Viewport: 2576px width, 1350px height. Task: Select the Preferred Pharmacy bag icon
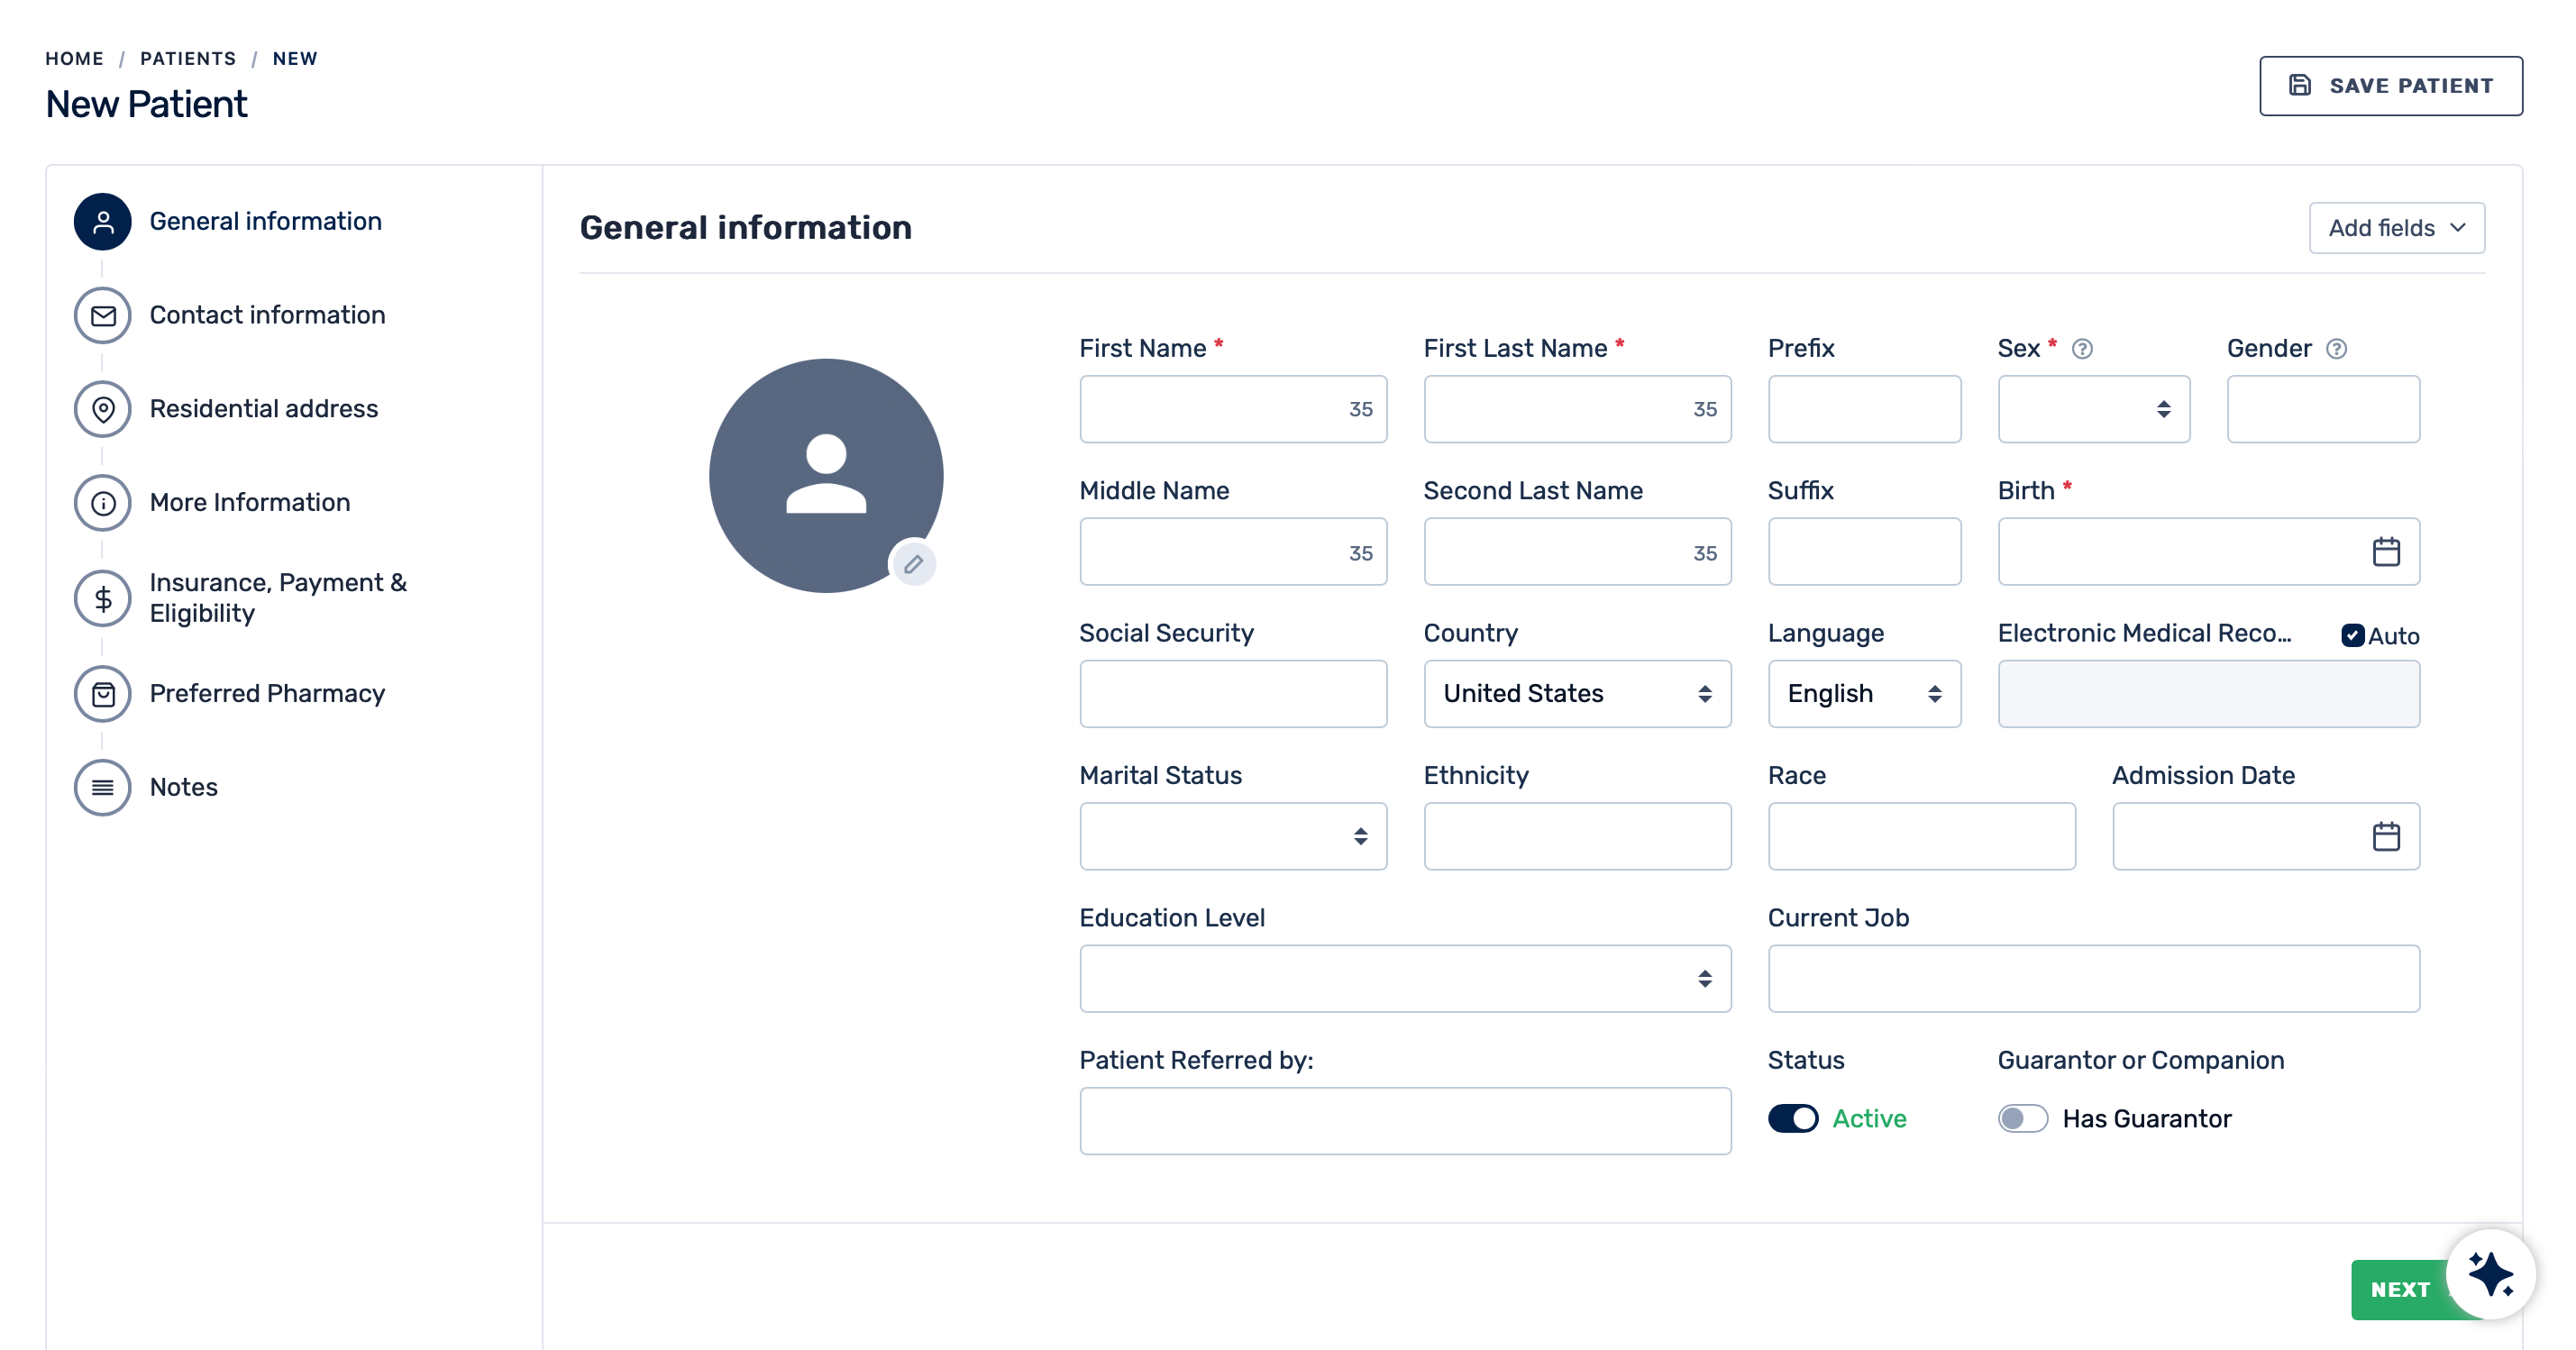point(103,694)
